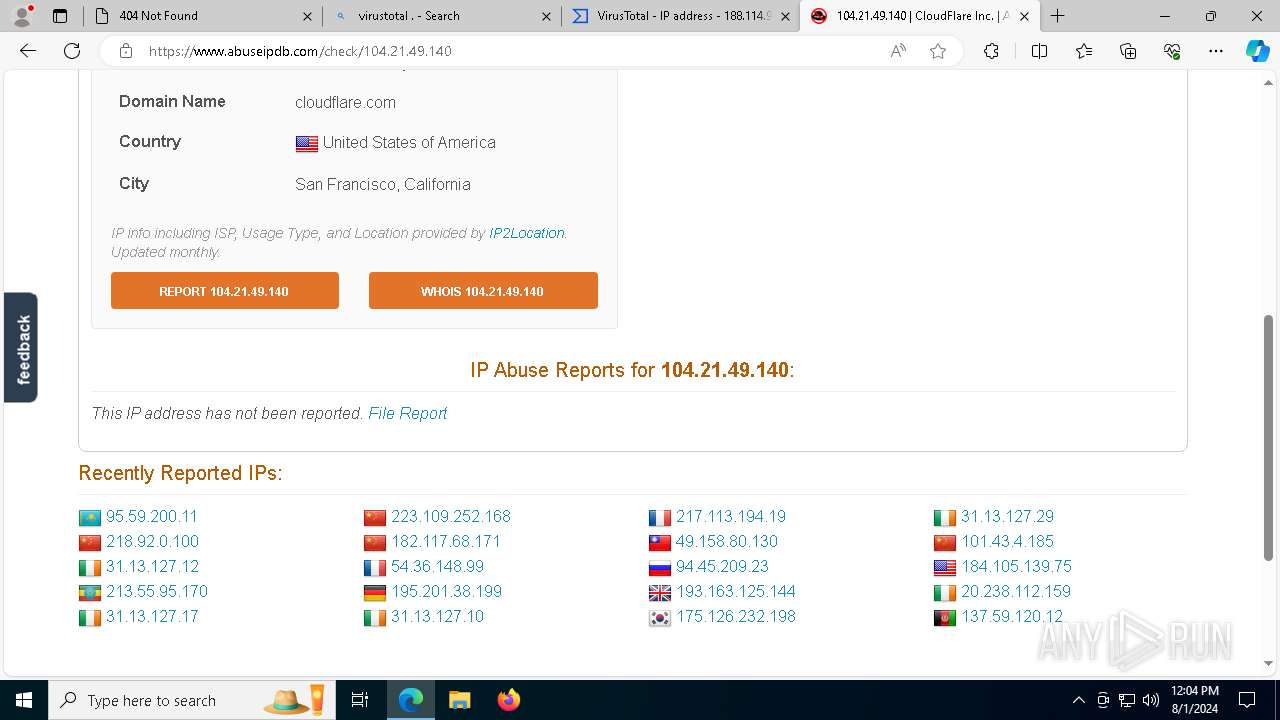The image size is (1280, 720).
Task: Open reported IP 213.55.95.170
Action: coord(157,592)
